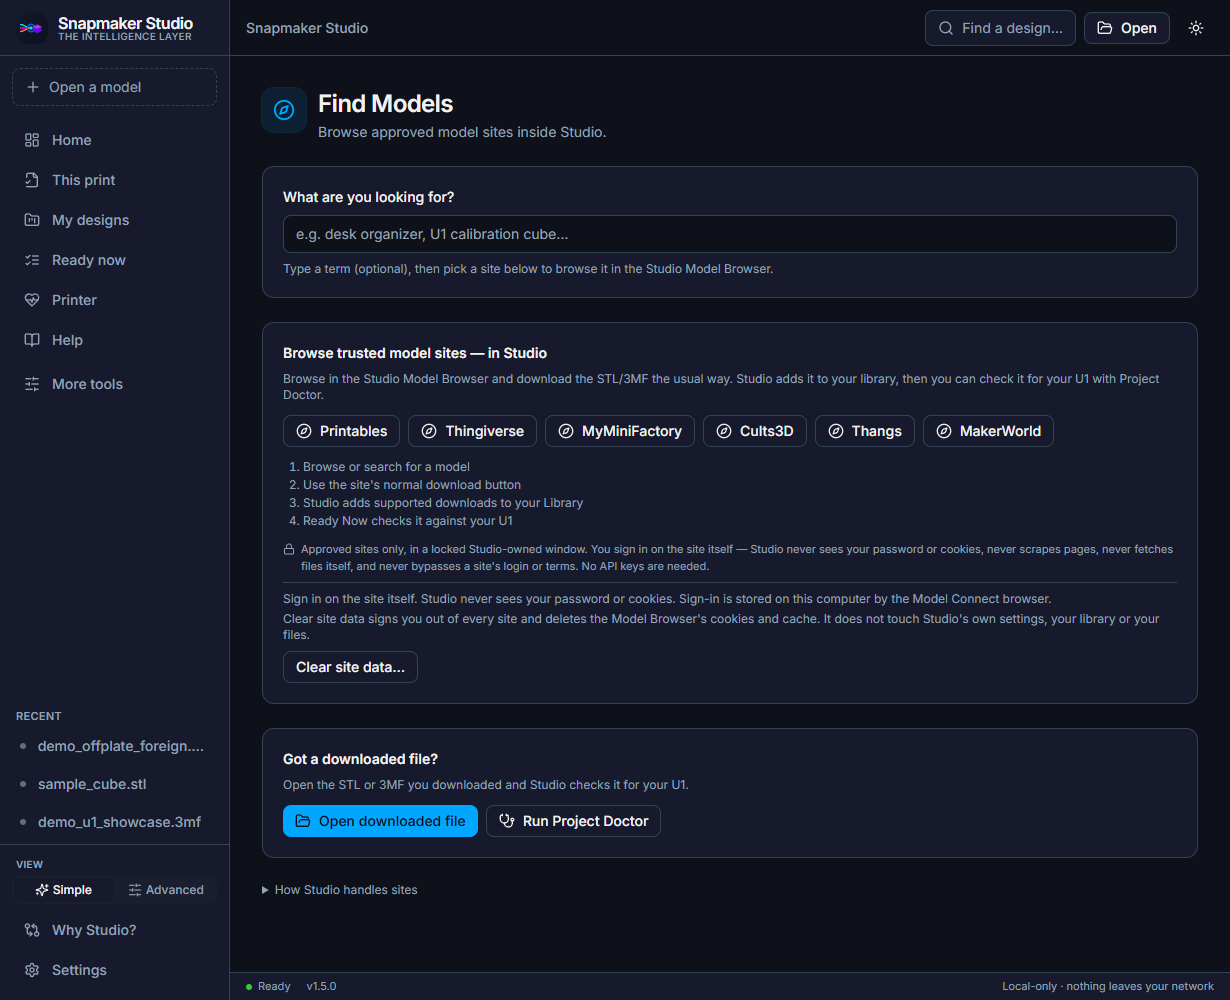Viewport: 1230px width, 1000px height.
Task: Click the Settings gear icon
Action: point(32,970)
